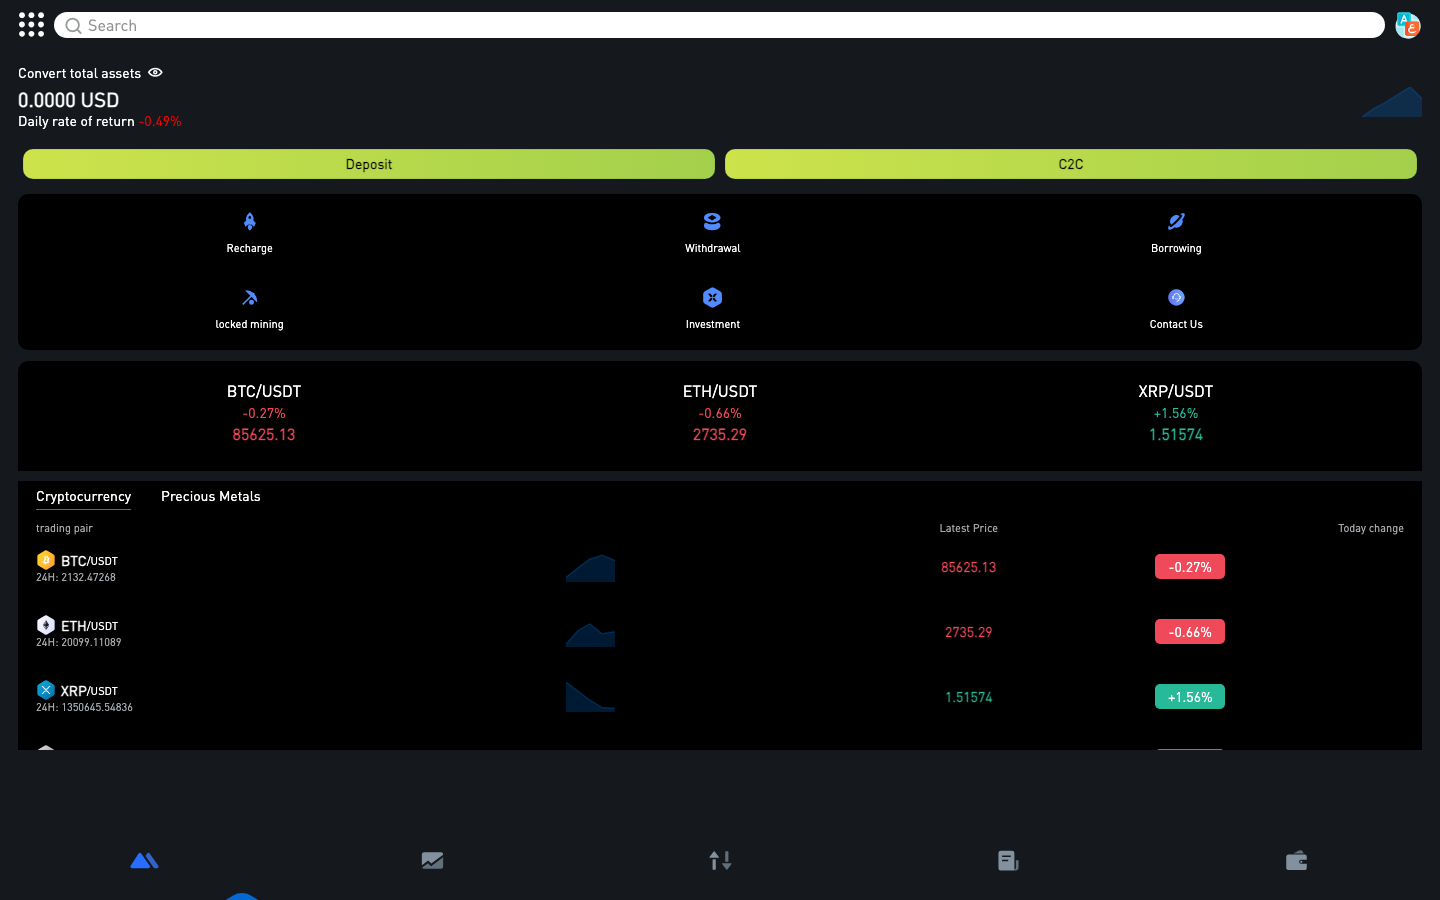Open the XRP/USDT mini chart thumbnail

pyautogui.click(x=590, y=697)
